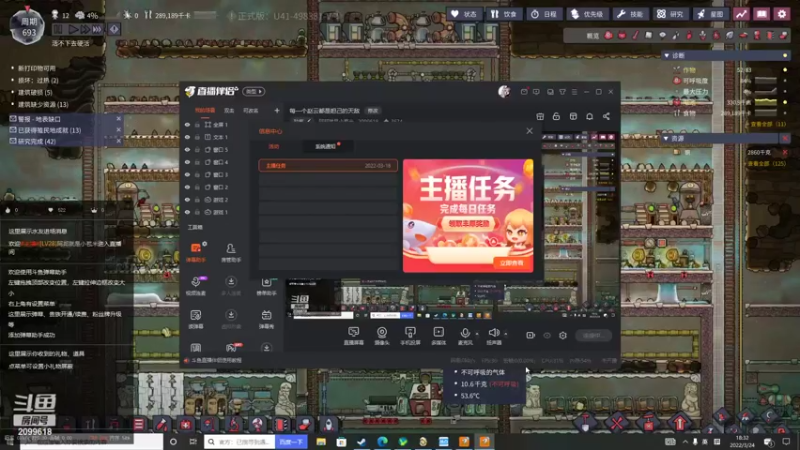Screen dimensions: 800x450
Task: Open the 研究 research menu
Action: click(670, 14)
